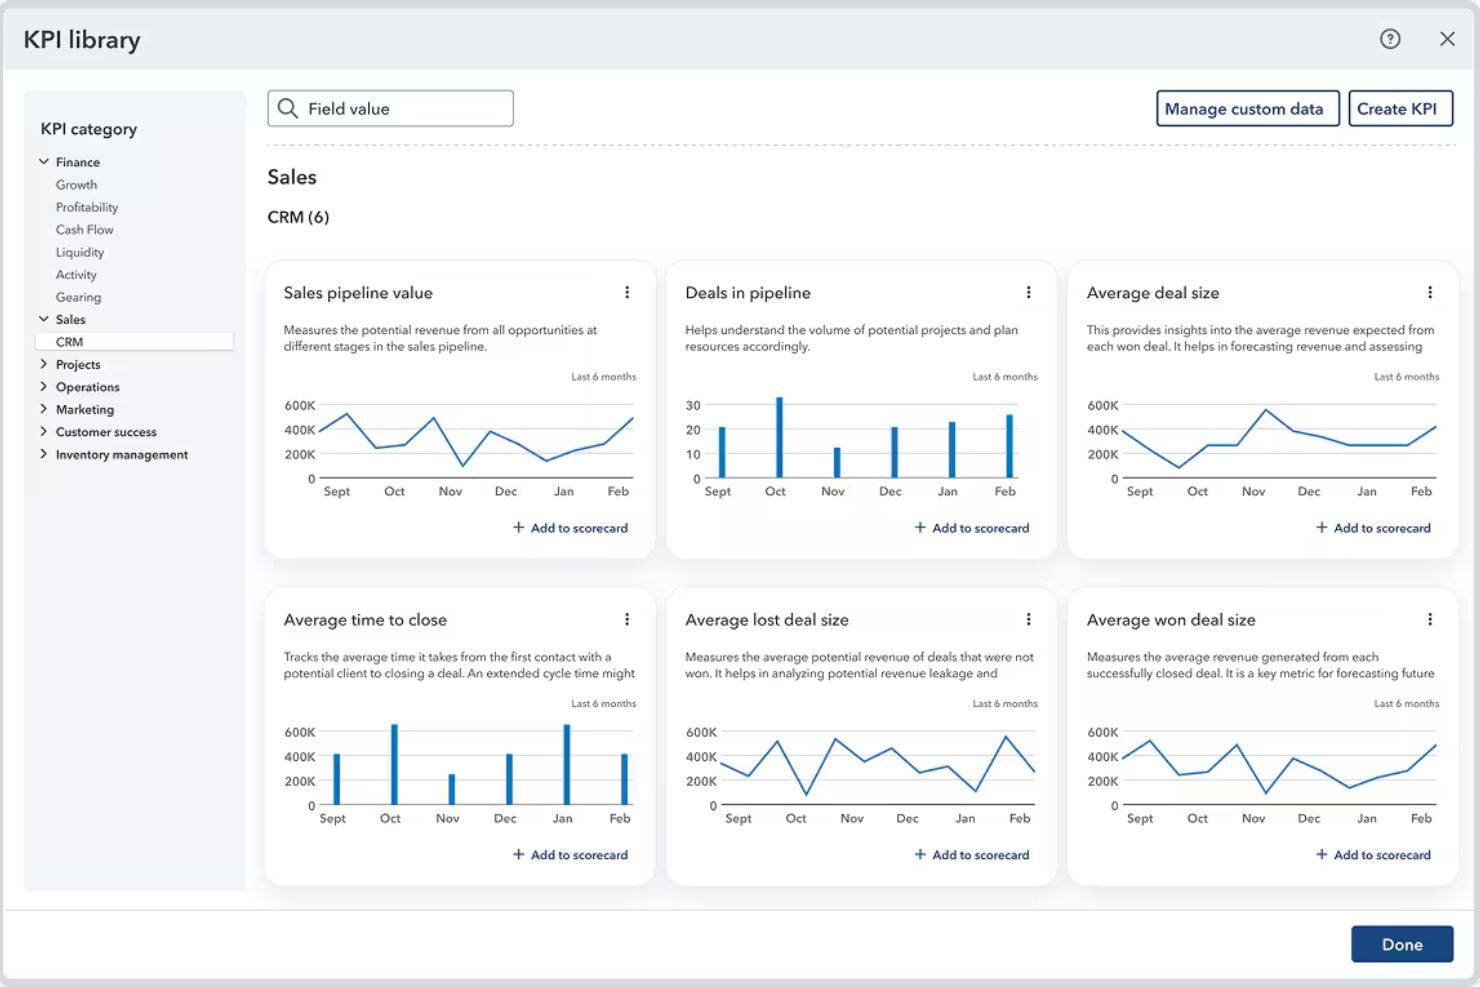The height and width of the screenshot is (987, 1480).
Task: Open Manage custom data
Action: click(1247, 108)
